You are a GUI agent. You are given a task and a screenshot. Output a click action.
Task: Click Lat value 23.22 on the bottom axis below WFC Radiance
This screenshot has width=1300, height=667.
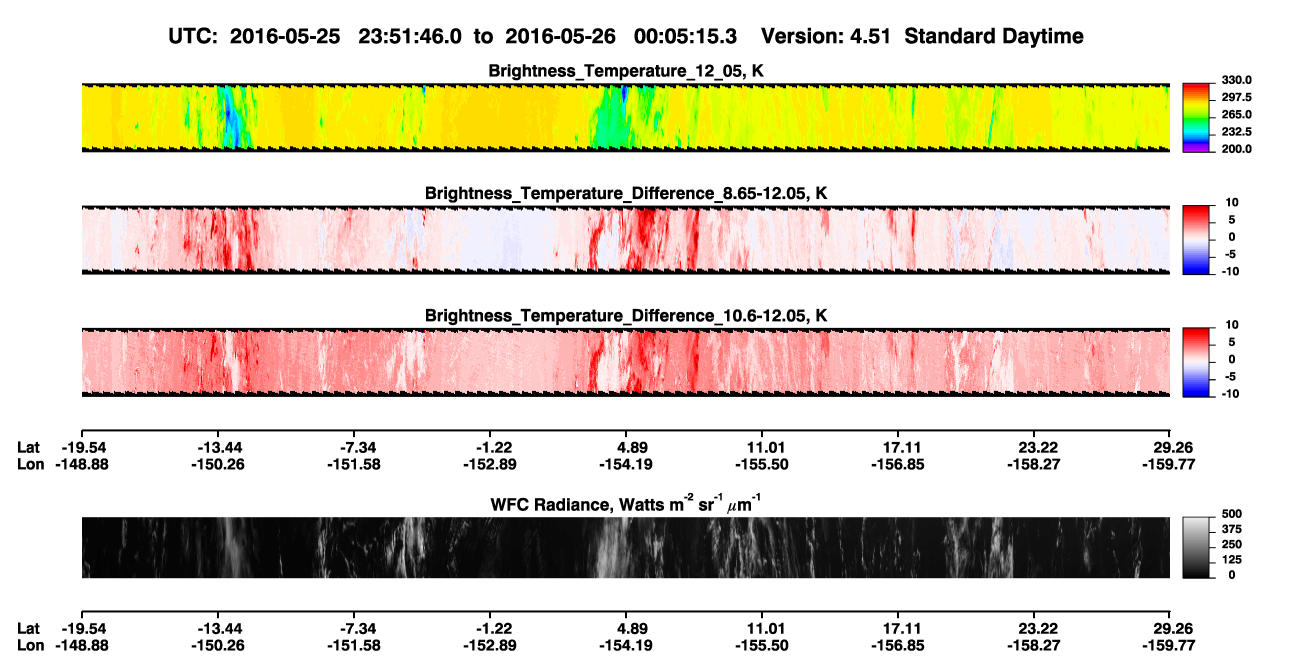click(x=1033, y=628)
